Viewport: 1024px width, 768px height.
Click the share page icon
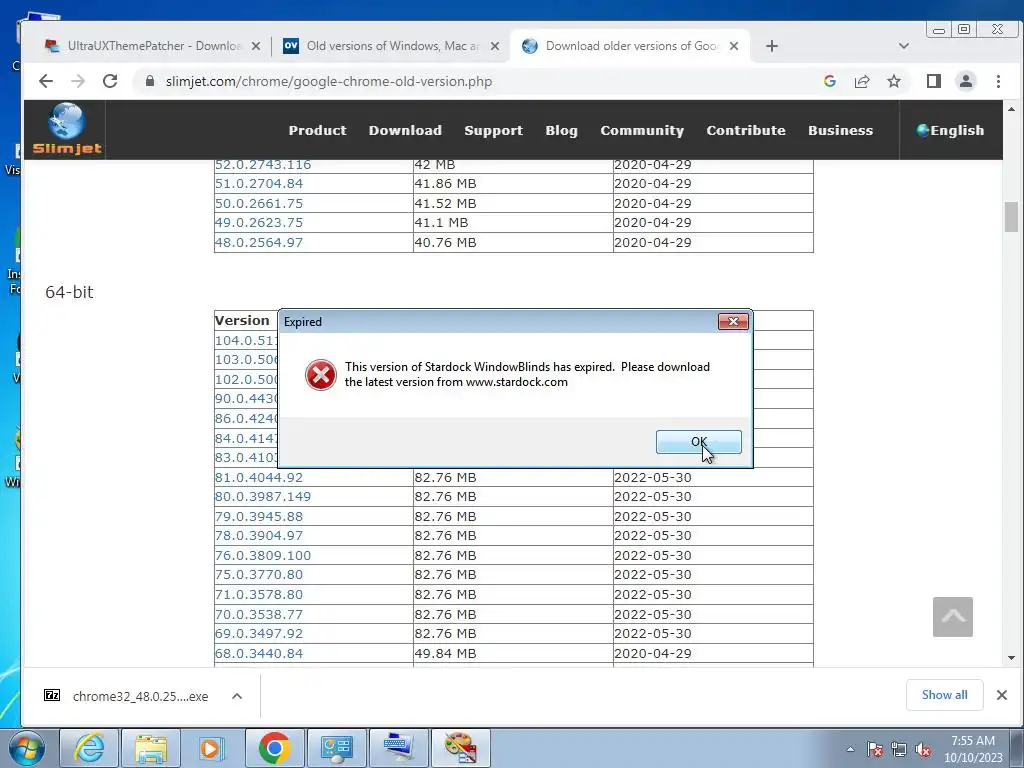(862, 81)
